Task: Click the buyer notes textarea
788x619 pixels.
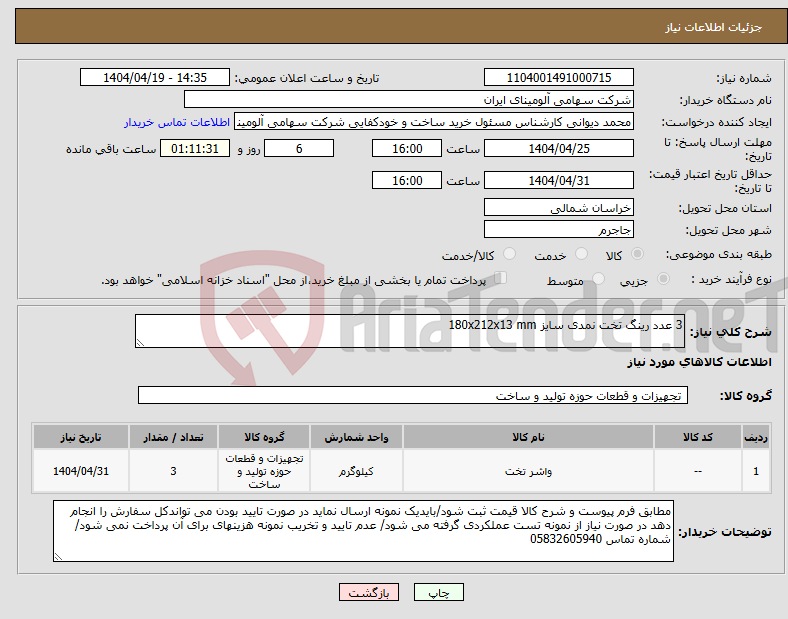Action: point(363,531)
